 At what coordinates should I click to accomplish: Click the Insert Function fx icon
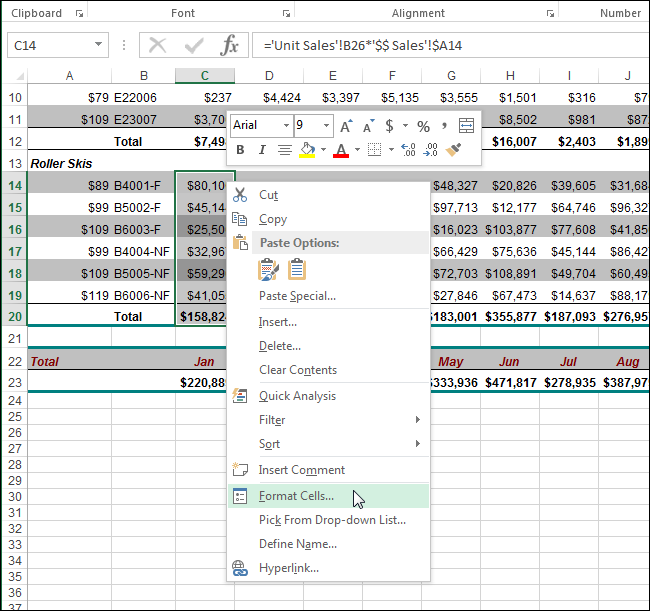click(230, 45)
